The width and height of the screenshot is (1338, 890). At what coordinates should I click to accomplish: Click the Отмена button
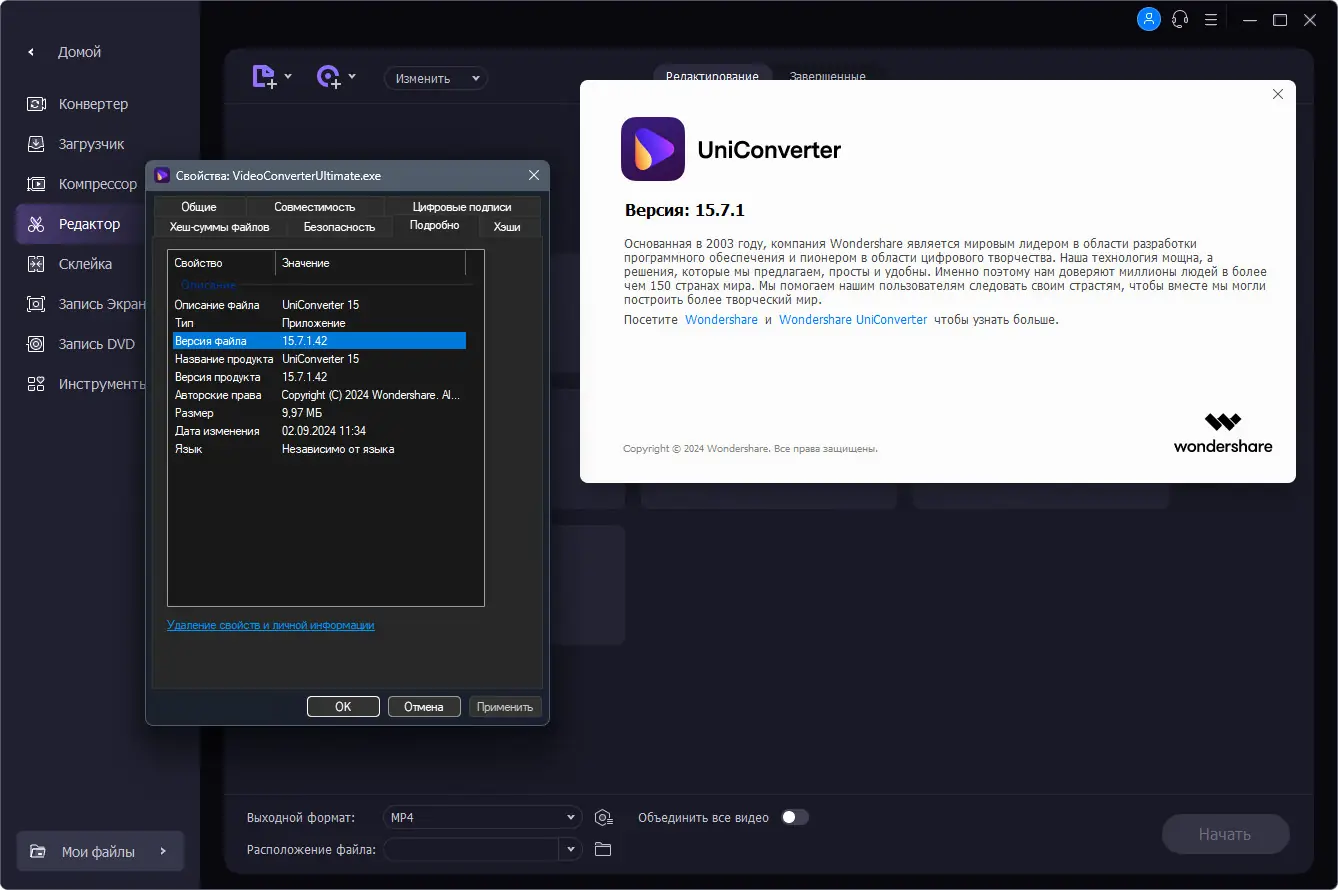[x=424, y=707]
